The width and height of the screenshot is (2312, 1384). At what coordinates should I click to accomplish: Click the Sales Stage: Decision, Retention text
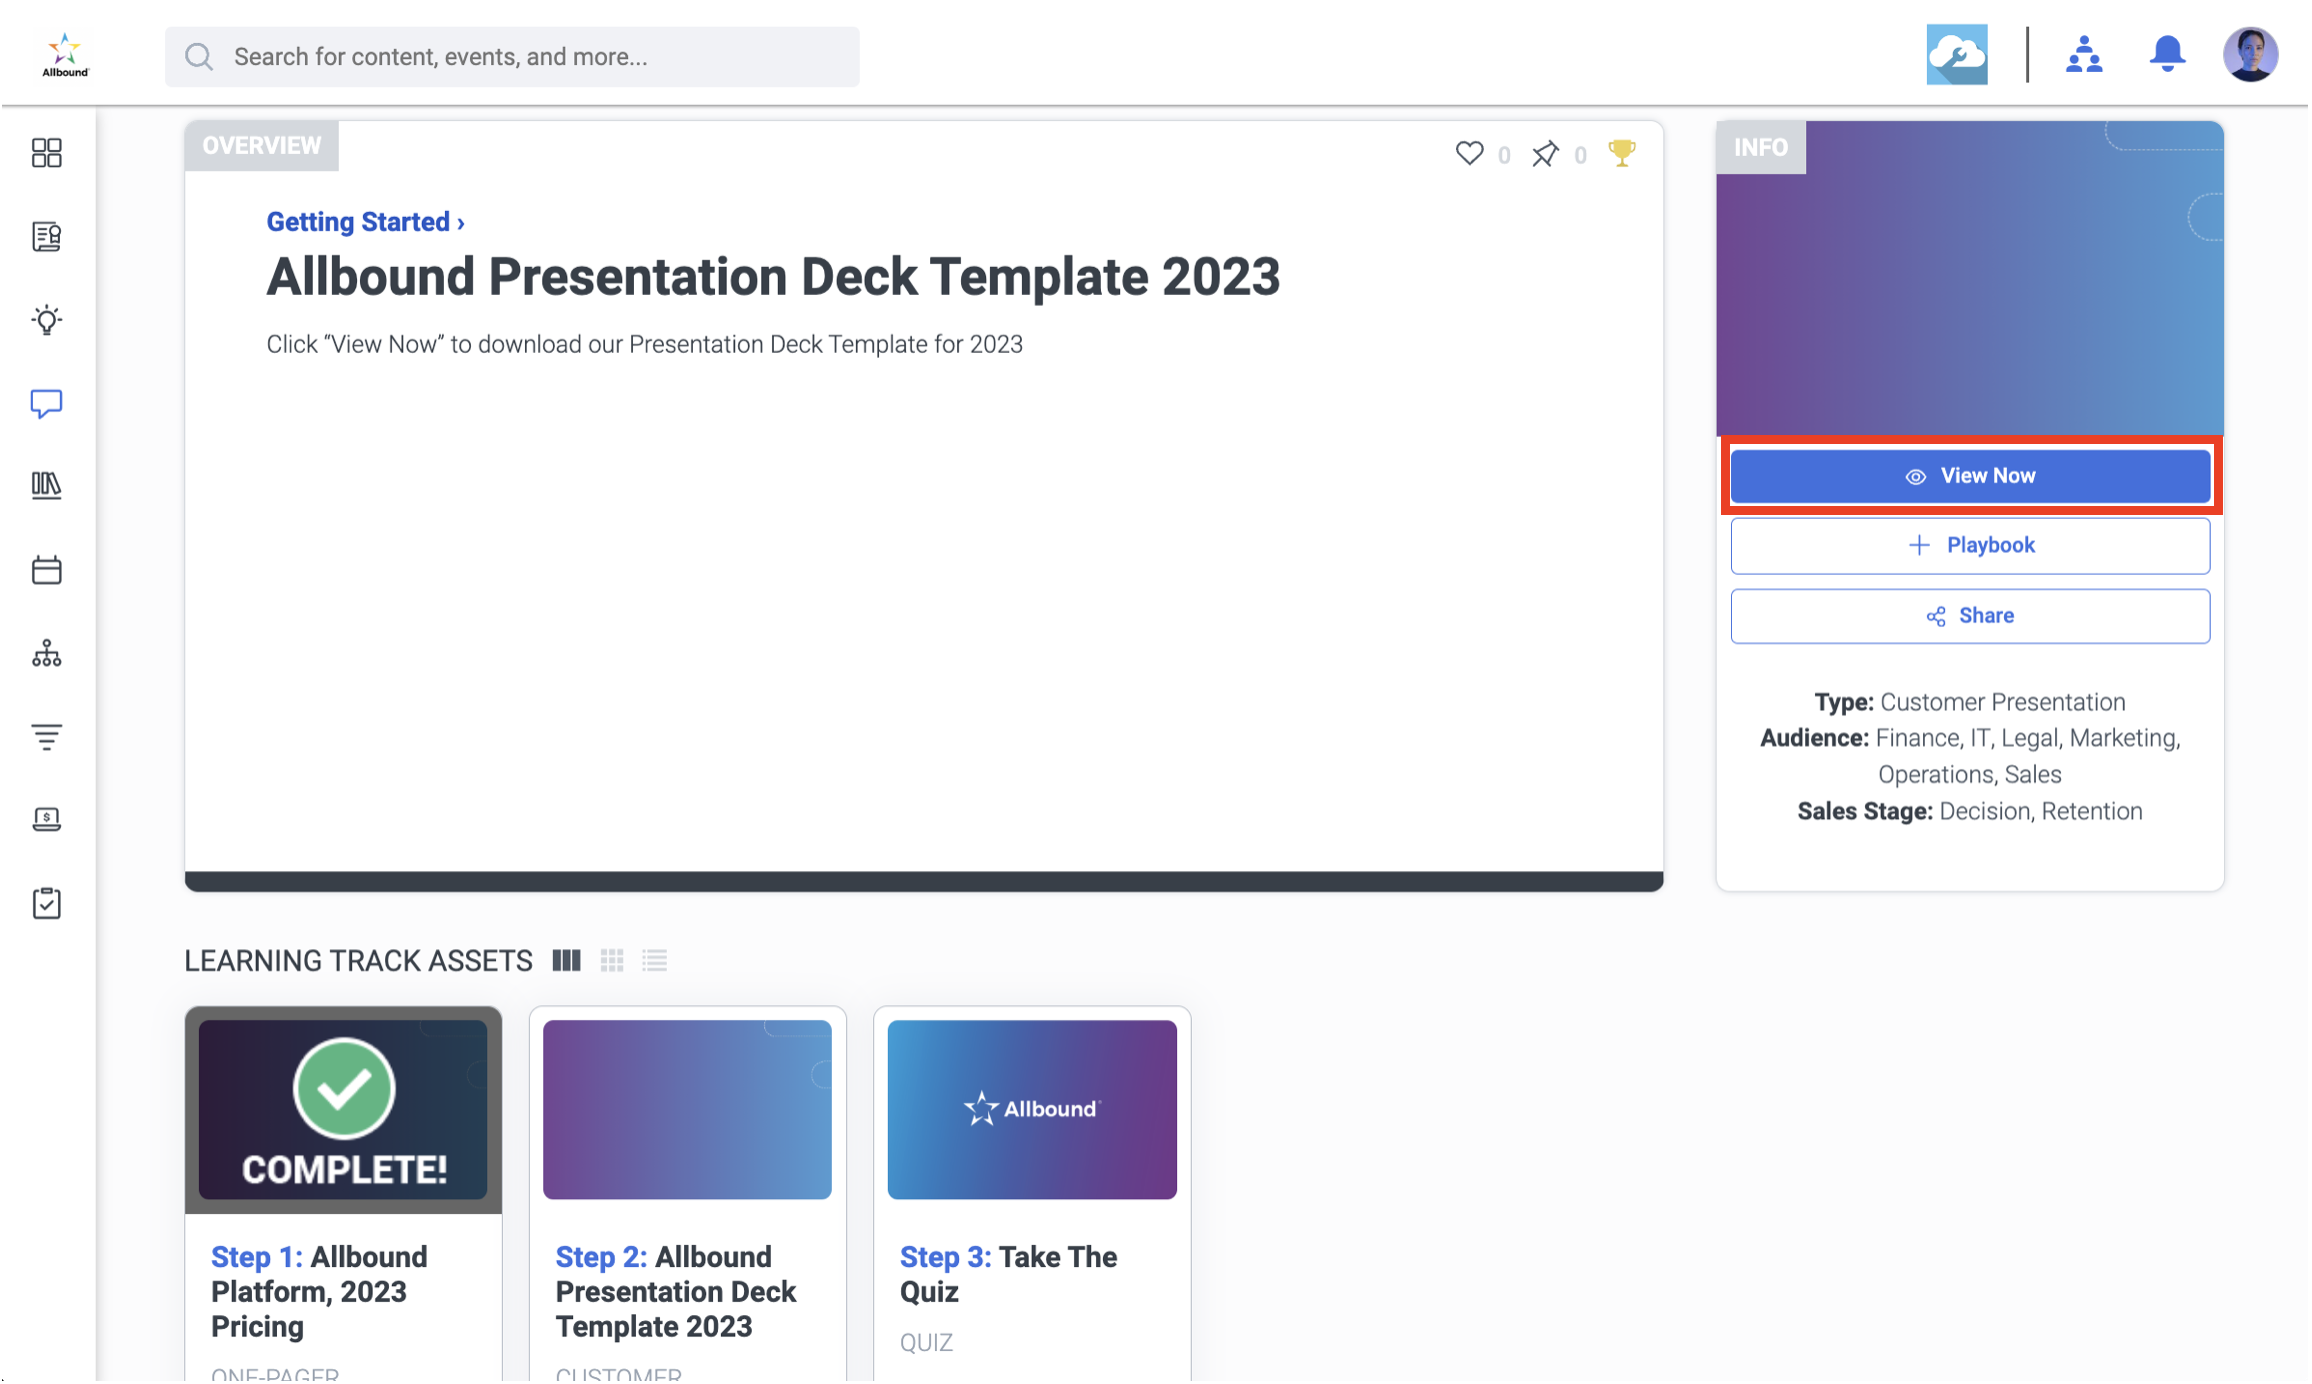pos(1970,811)
